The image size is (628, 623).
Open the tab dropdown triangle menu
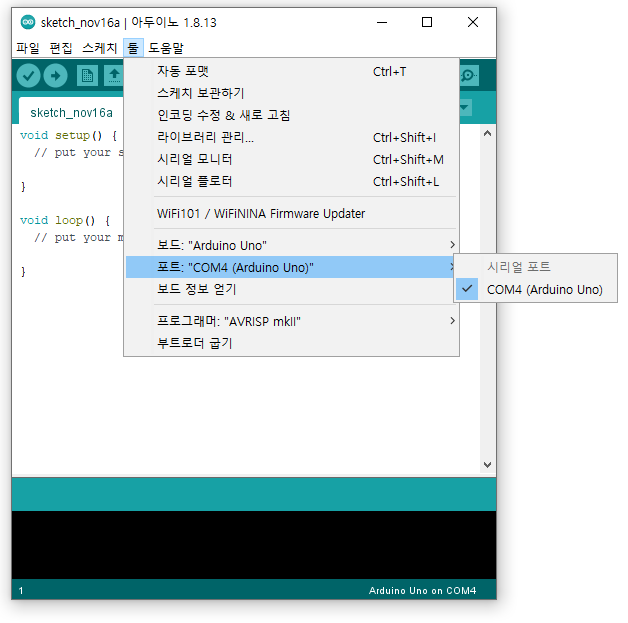(x=465, y=107)
